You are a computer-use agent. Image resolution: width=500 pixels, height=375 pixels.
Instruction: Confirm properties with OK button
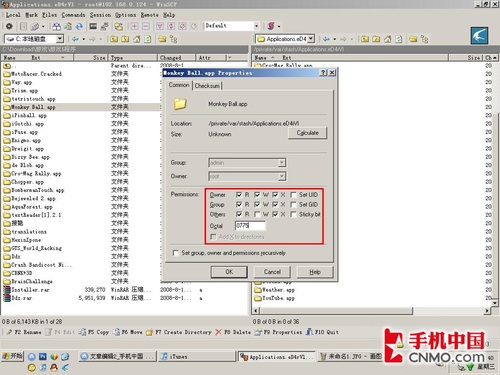click(229, 272)
